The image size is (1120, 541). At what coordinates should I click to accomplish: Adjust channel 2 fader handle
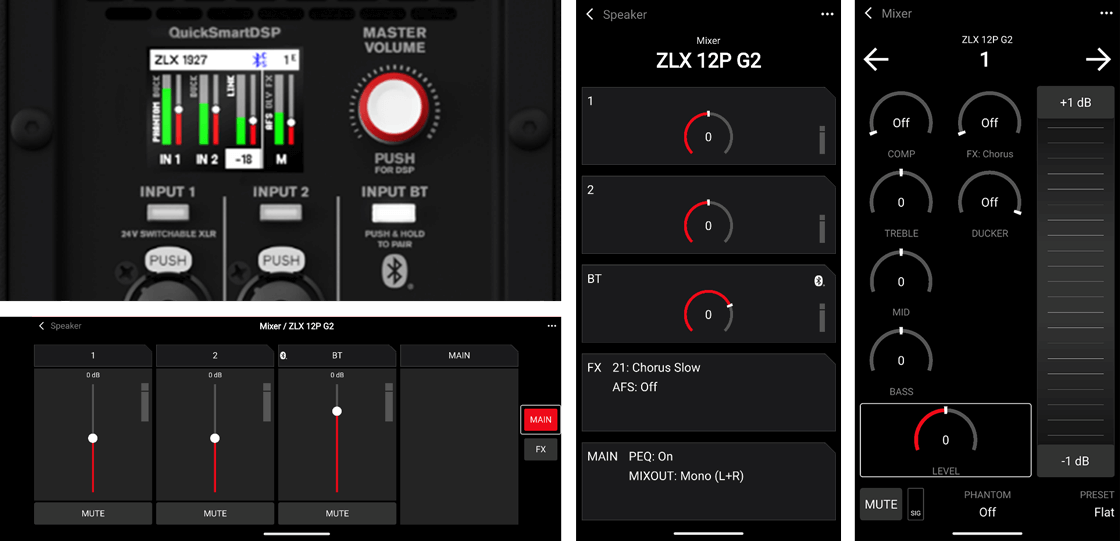[215, 438]
